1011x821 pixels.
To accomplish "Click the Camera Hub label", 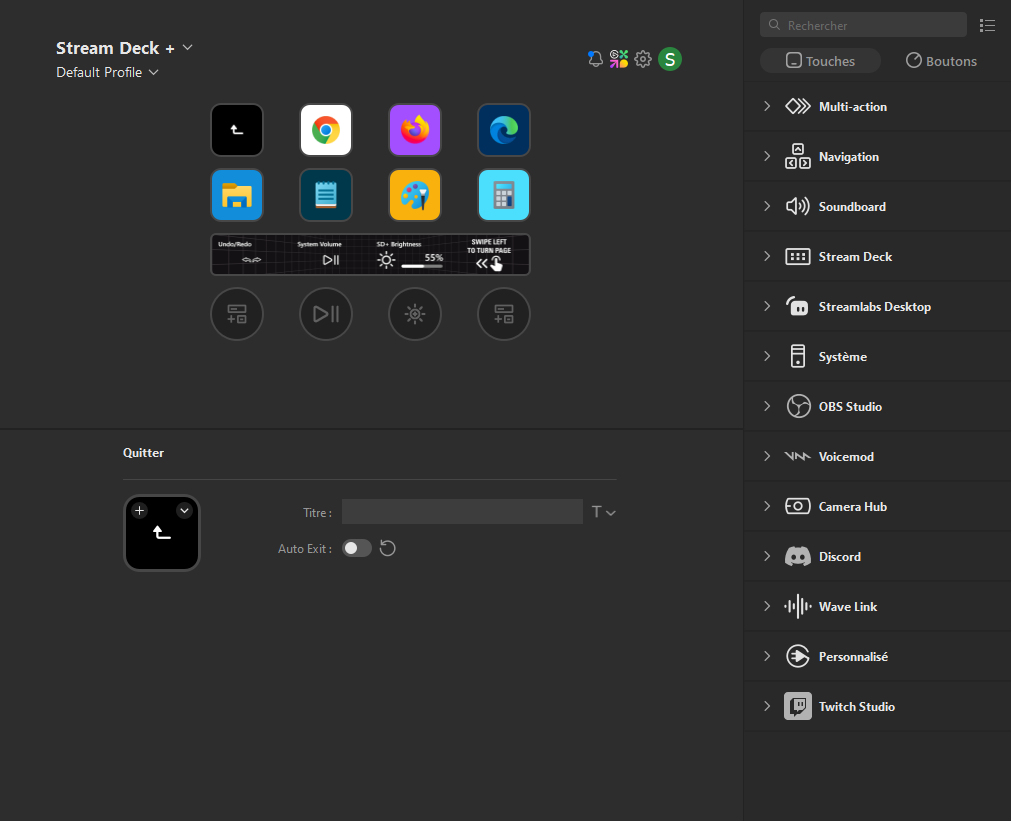I will click(x=852, y=506).
